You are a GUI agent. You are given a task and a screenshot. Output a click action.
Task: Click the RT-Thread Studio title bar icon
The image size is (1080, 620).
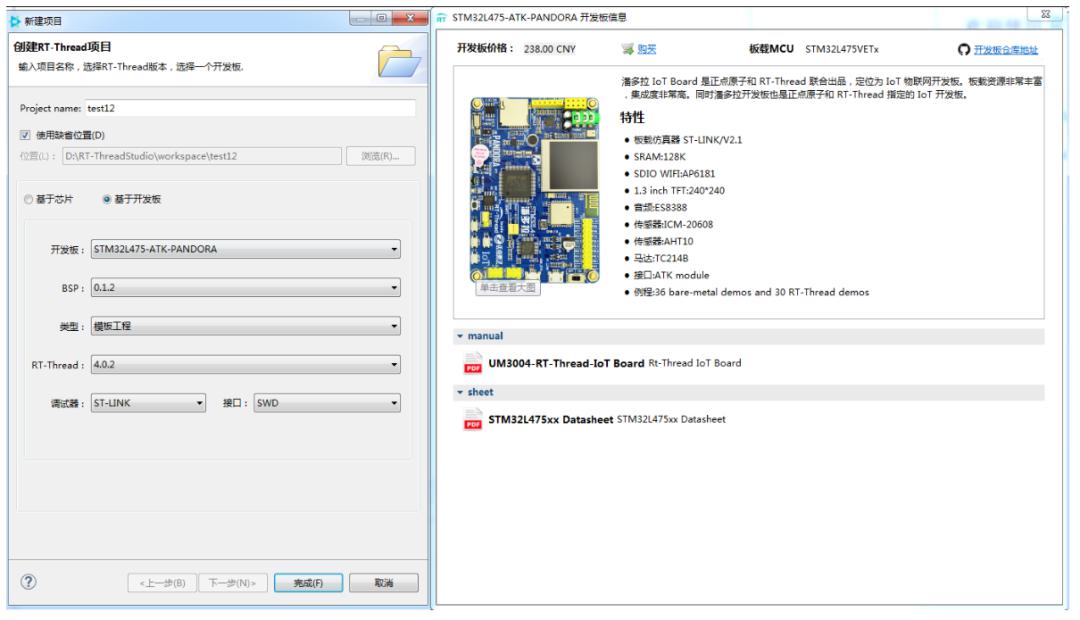pyautogui.click(x=15, y=21)
